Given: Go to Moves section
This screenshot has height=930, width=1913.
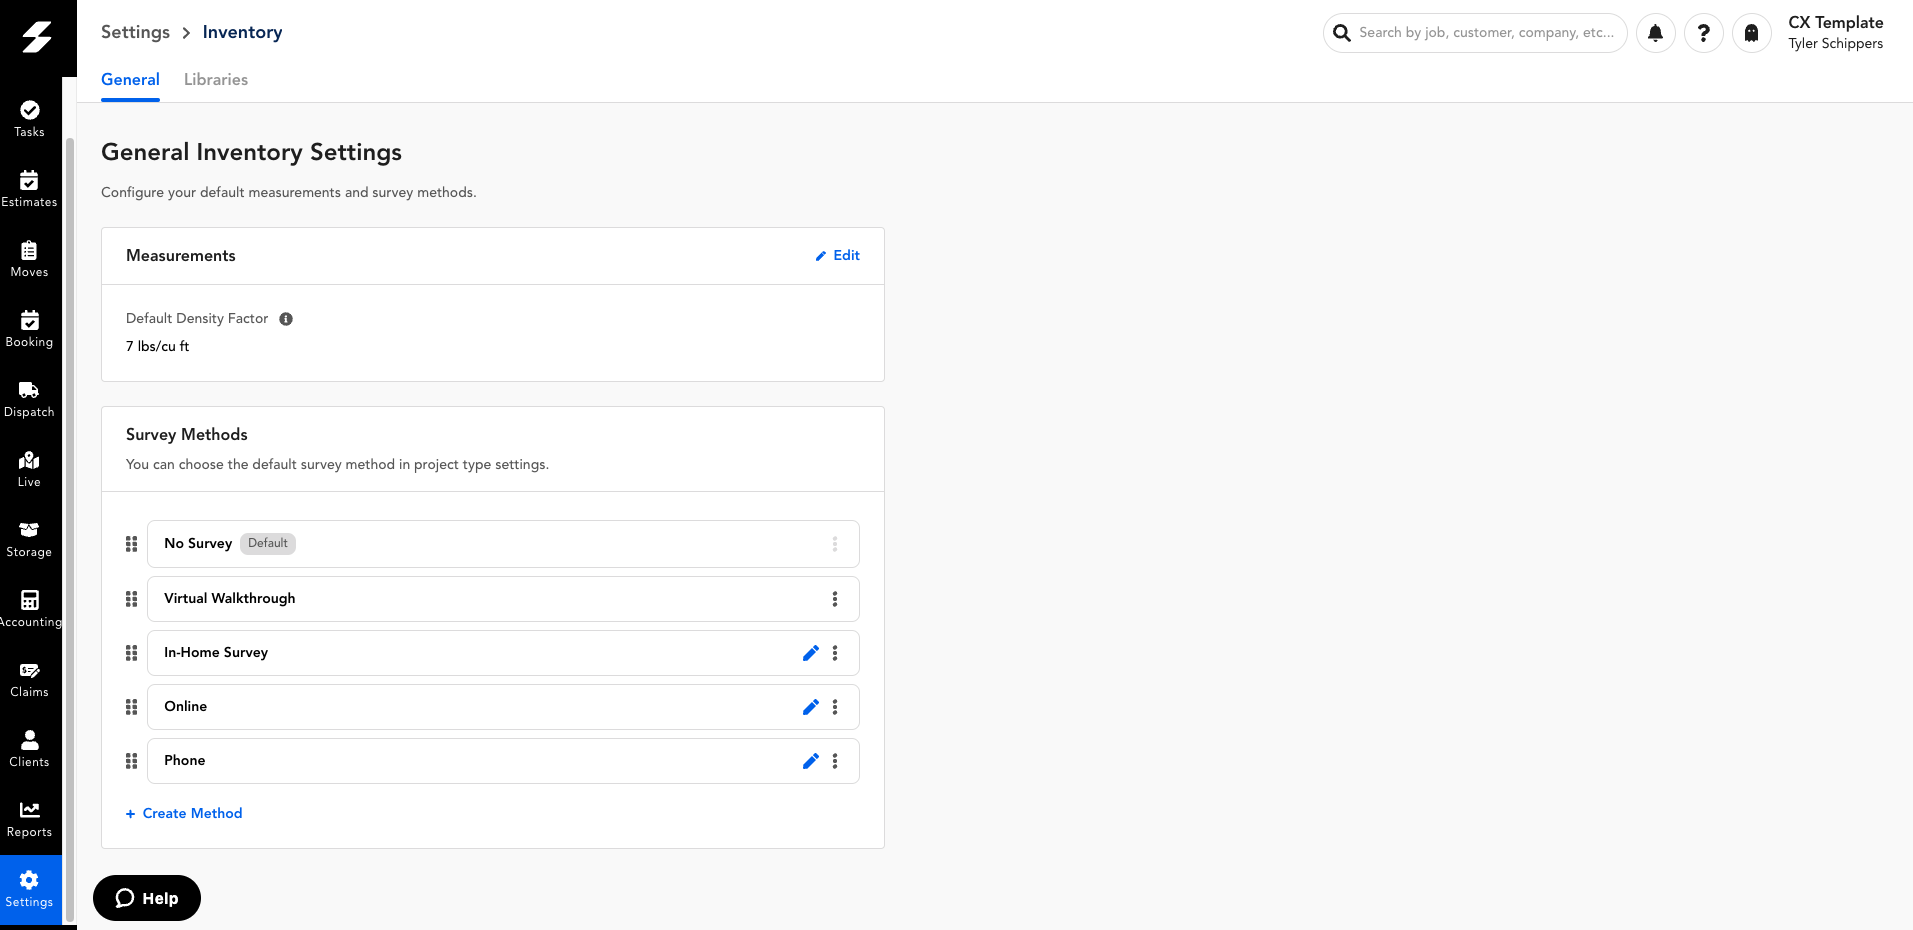Looking at the screenshot, I should pyautogui.click(x=30, y=259).
